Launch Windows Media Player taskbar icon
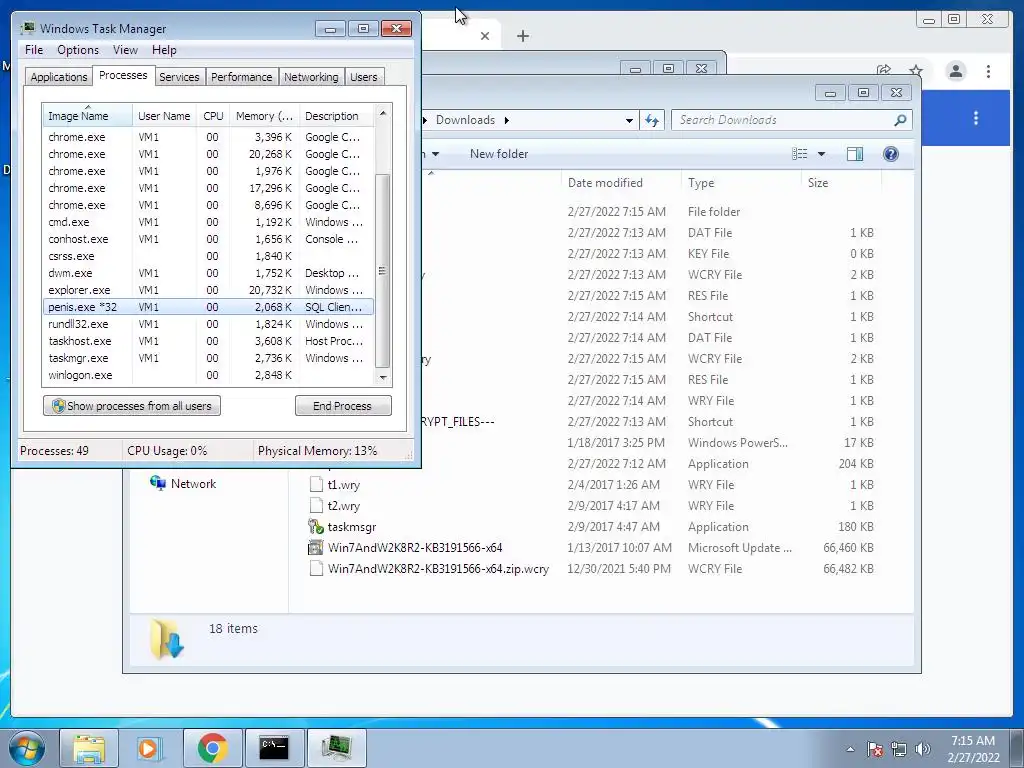1024x768 pixels. click(149, 748)
